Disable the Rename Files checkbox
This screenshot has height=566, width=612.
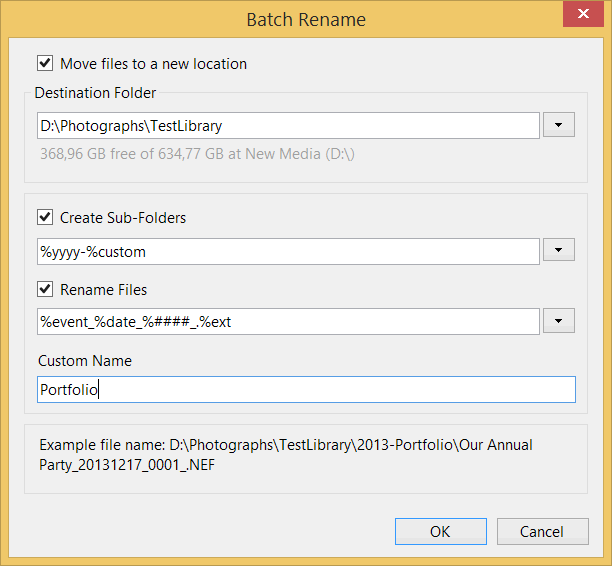tap(44, 290)
